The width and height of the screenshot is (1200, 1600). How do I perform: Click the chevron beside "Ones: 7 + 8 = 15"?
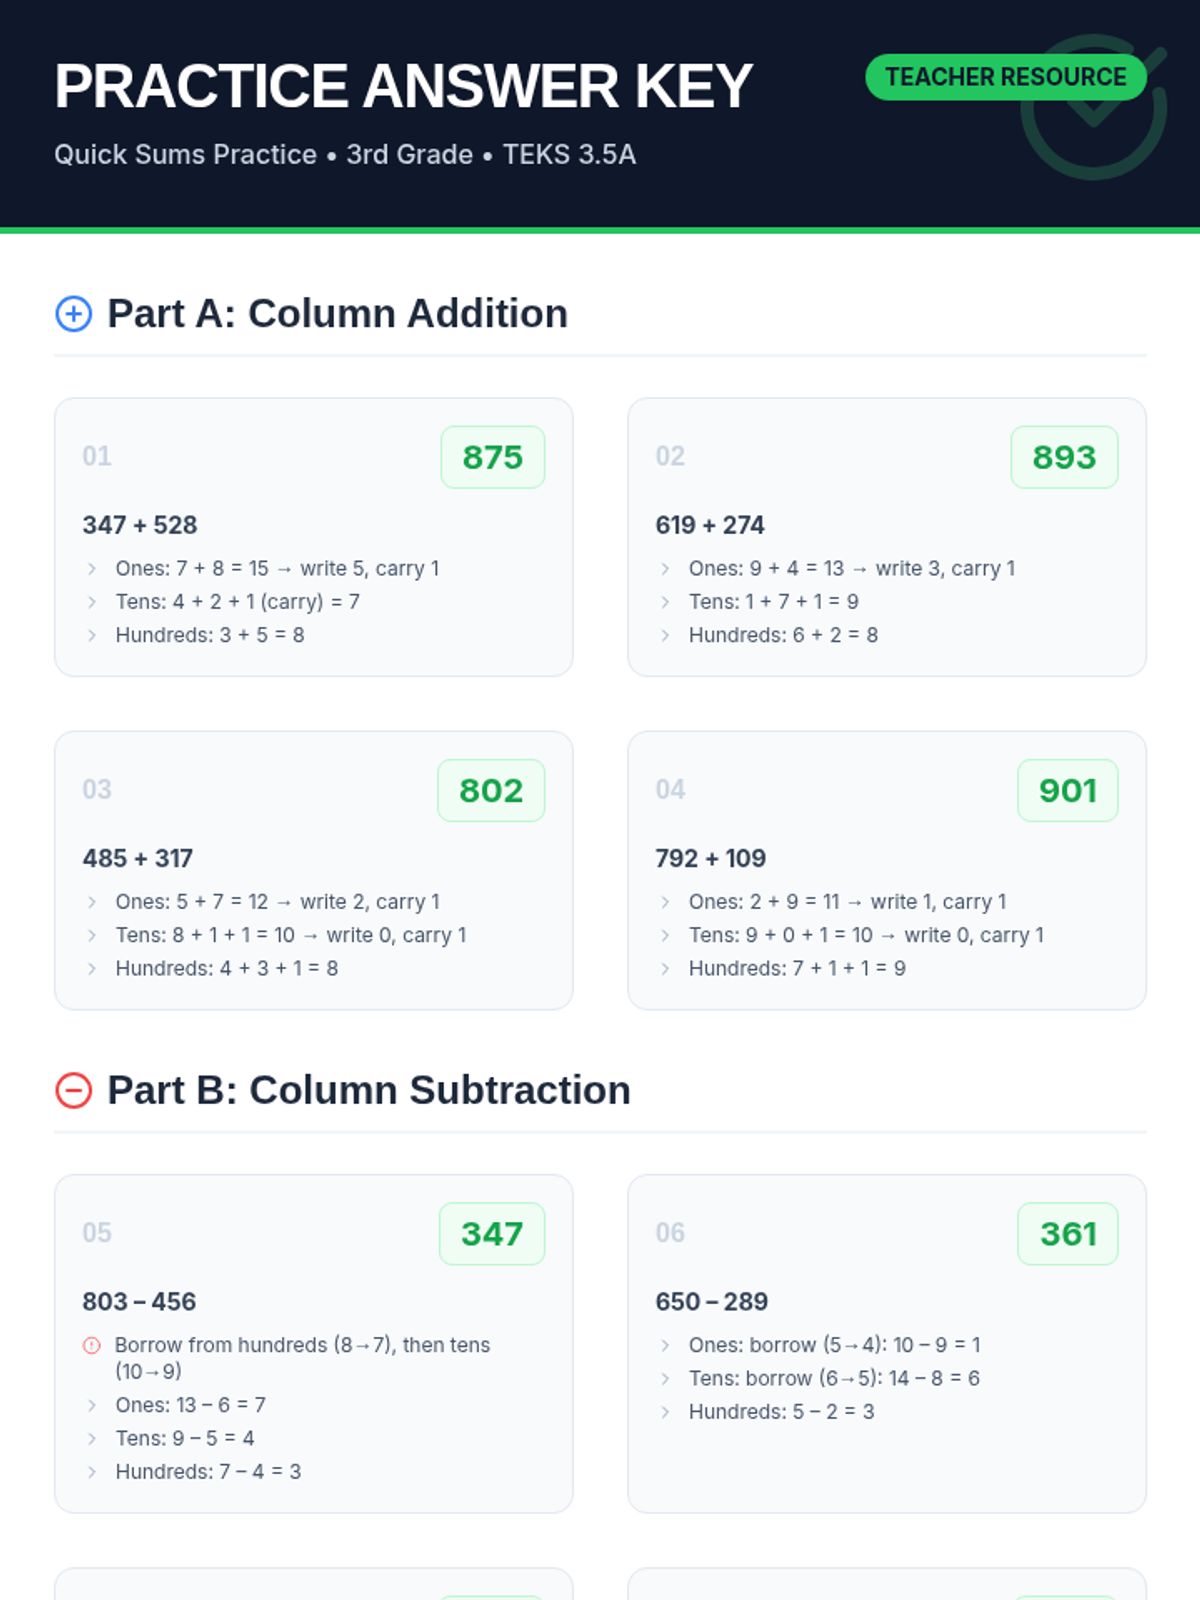[x=92, y=569]
